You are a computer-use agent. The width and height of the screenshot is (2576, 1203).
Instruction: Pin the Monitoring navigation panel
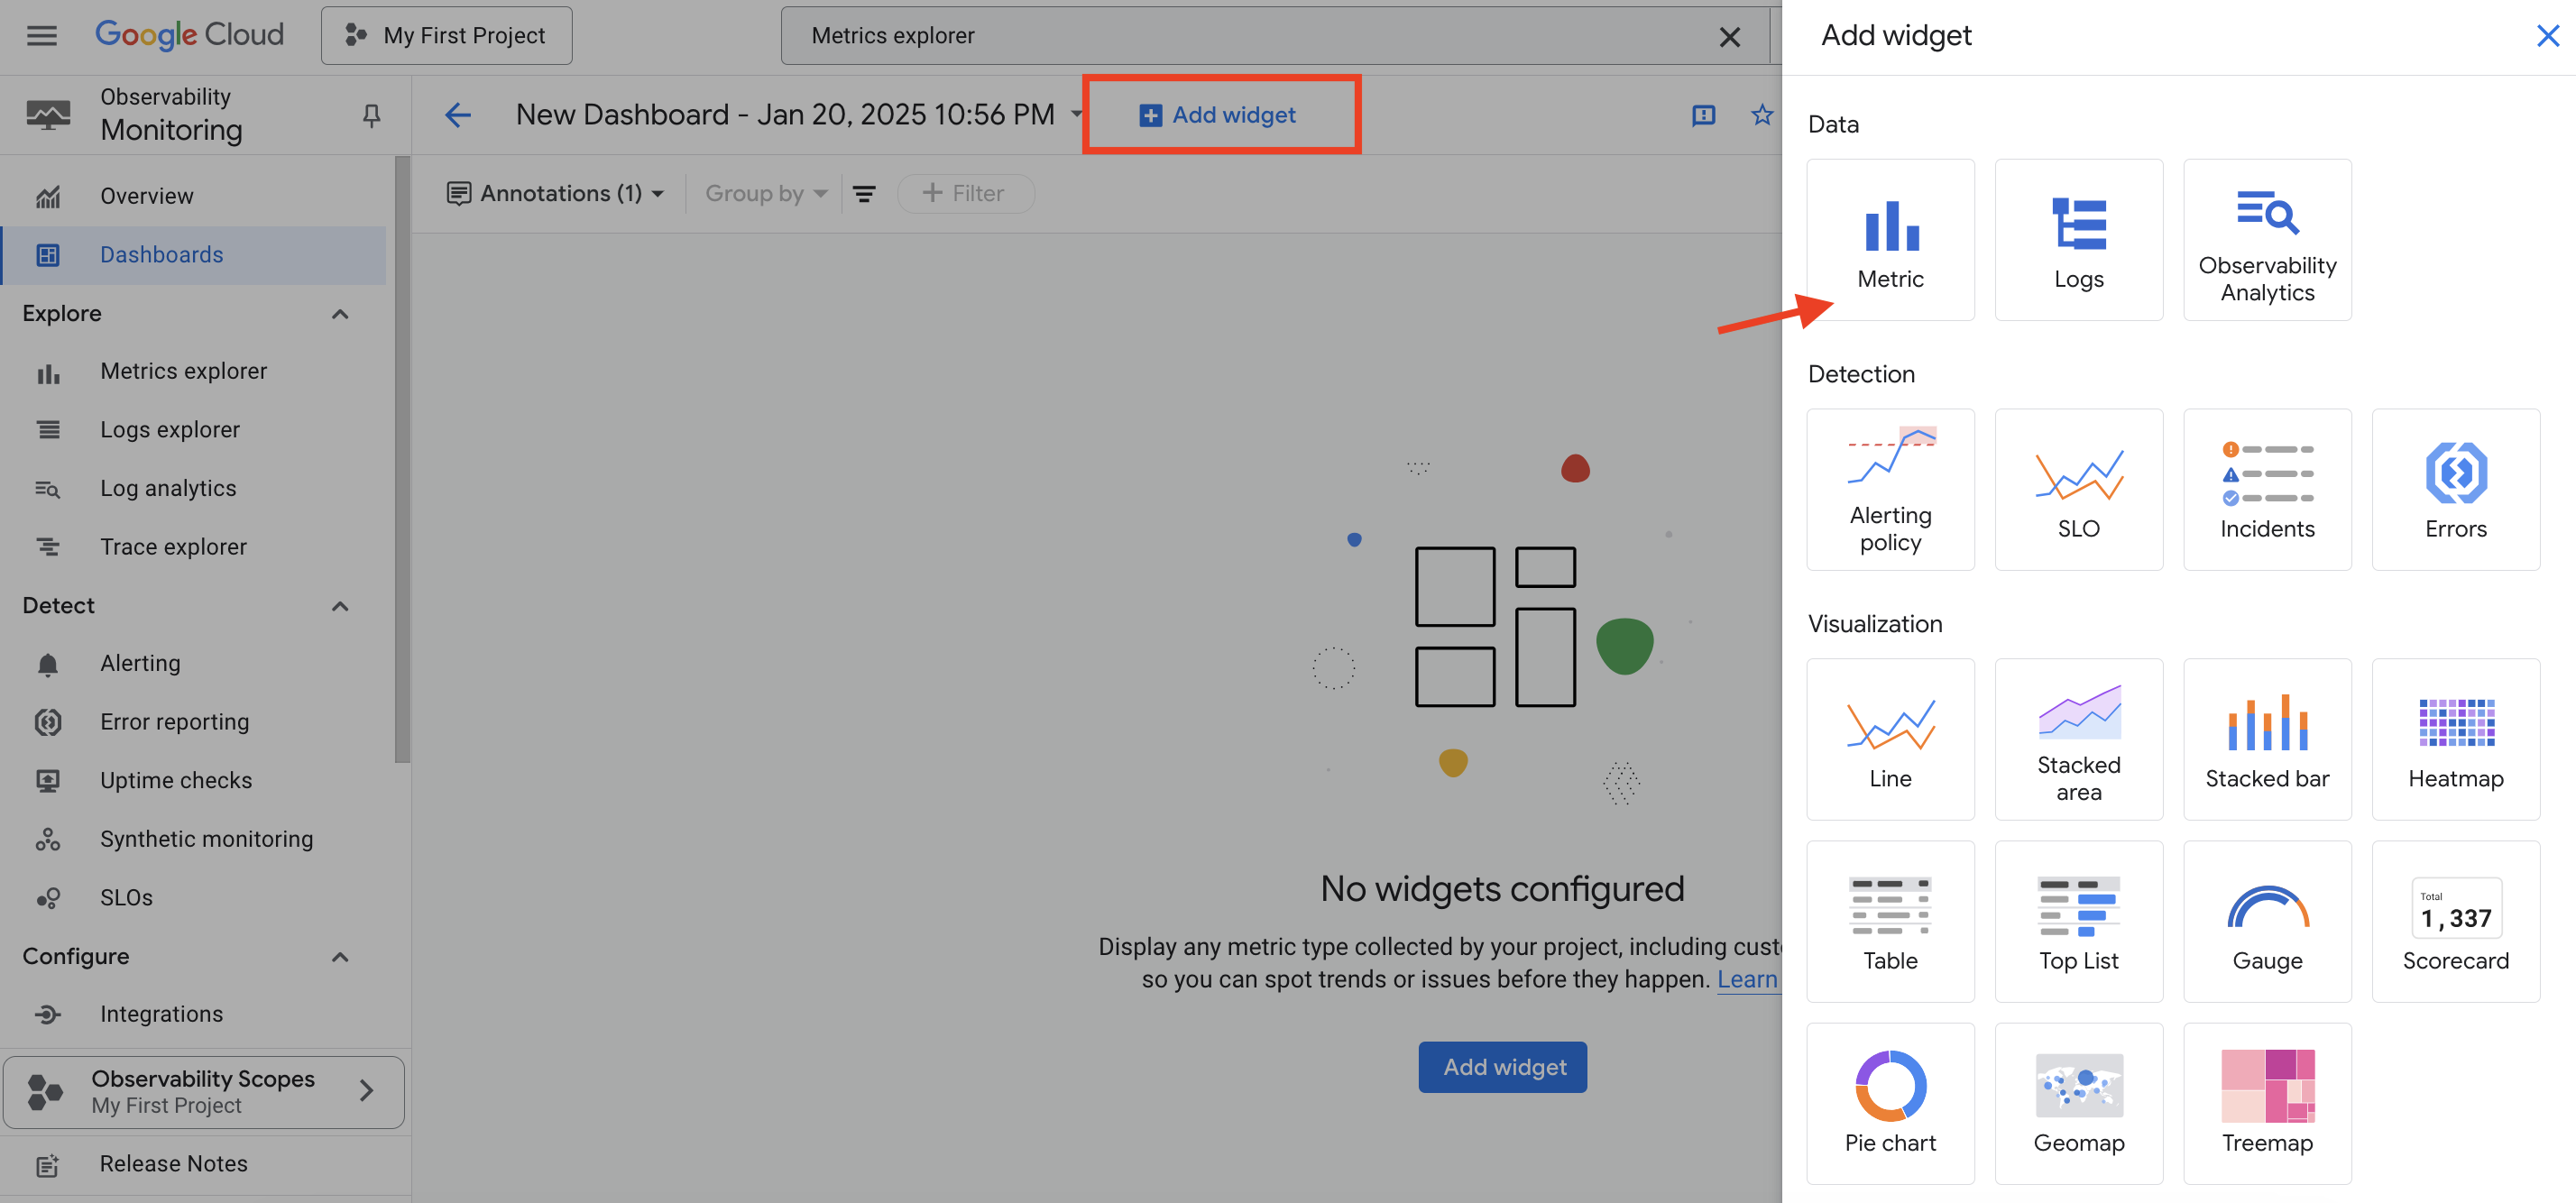[x=371, y=116]
